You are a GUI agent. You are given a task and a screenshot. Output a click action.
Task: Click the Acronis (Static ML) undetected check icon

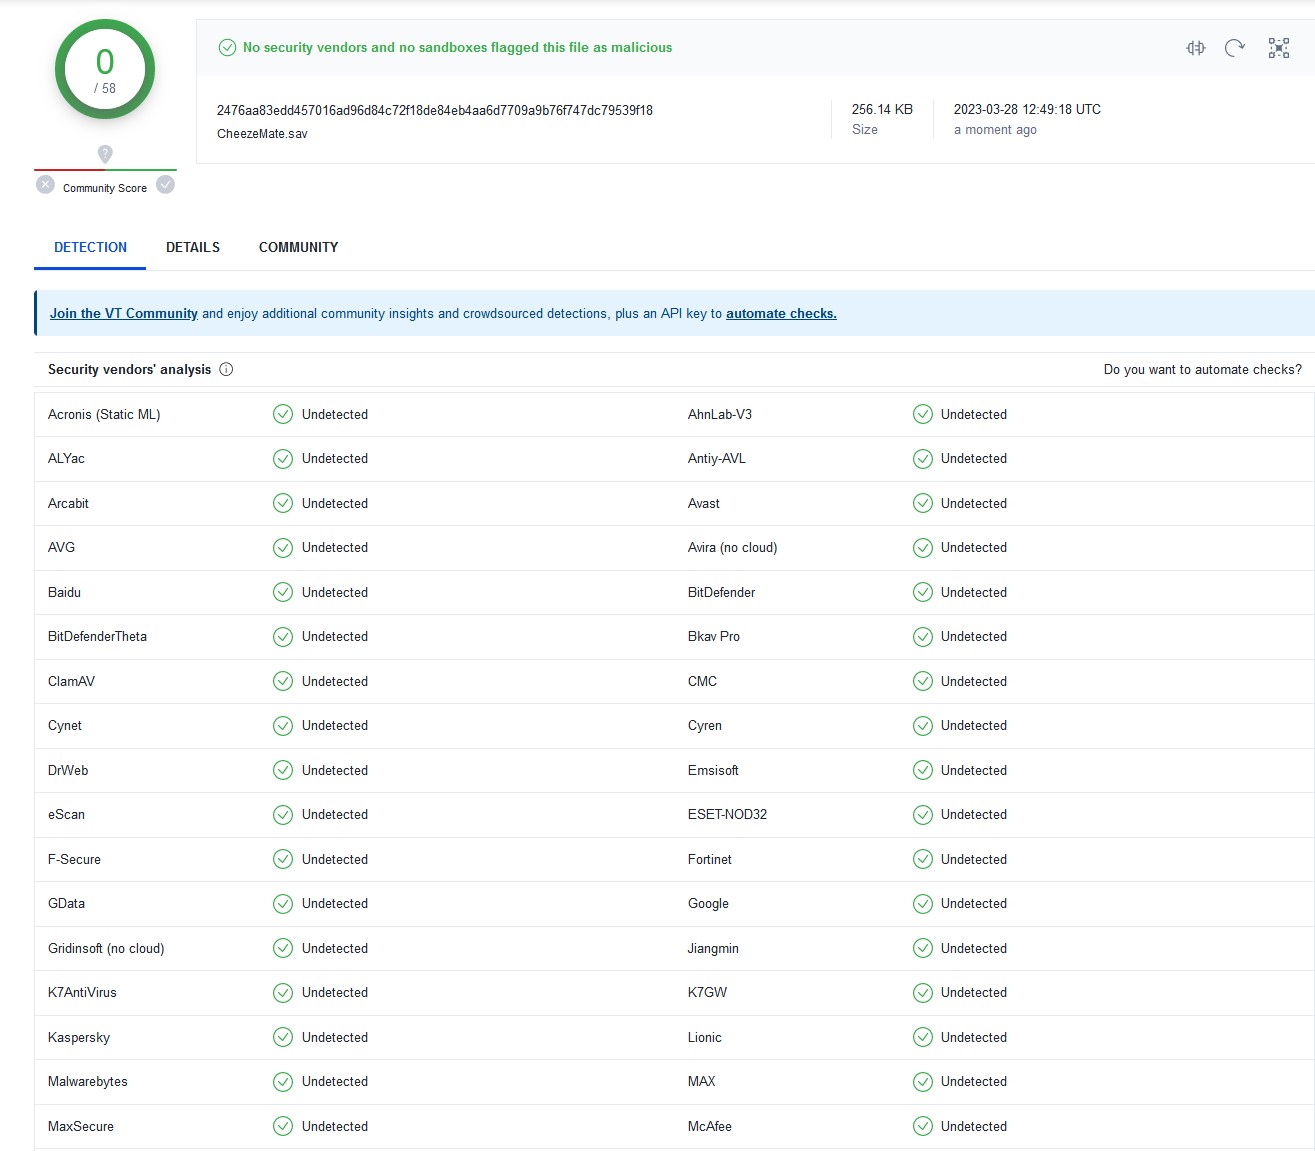283,414
